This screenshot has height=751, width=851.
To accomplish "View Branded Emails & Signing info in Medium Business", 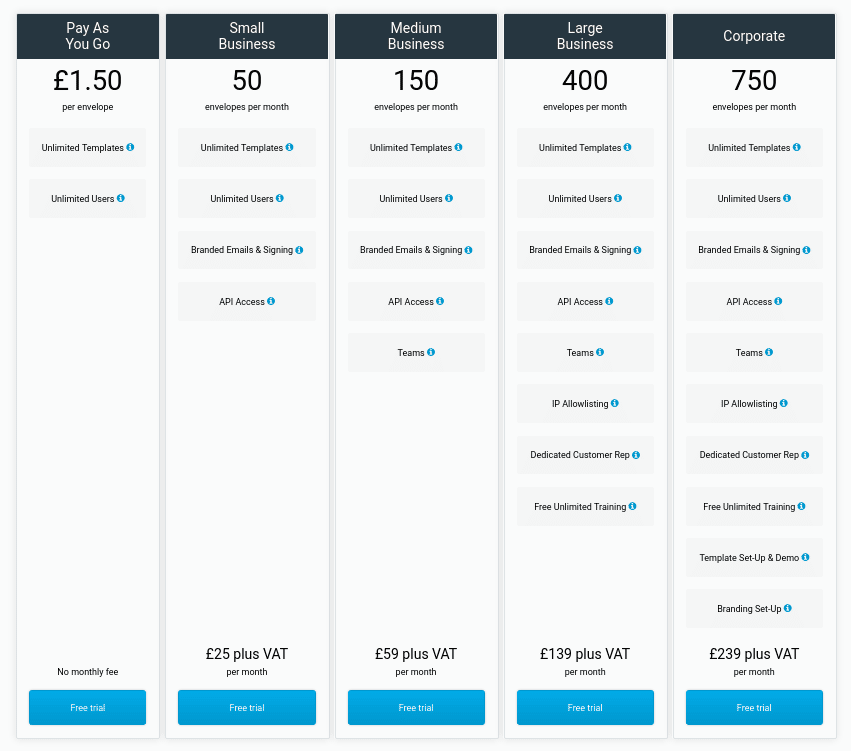I will pos(468,250).
